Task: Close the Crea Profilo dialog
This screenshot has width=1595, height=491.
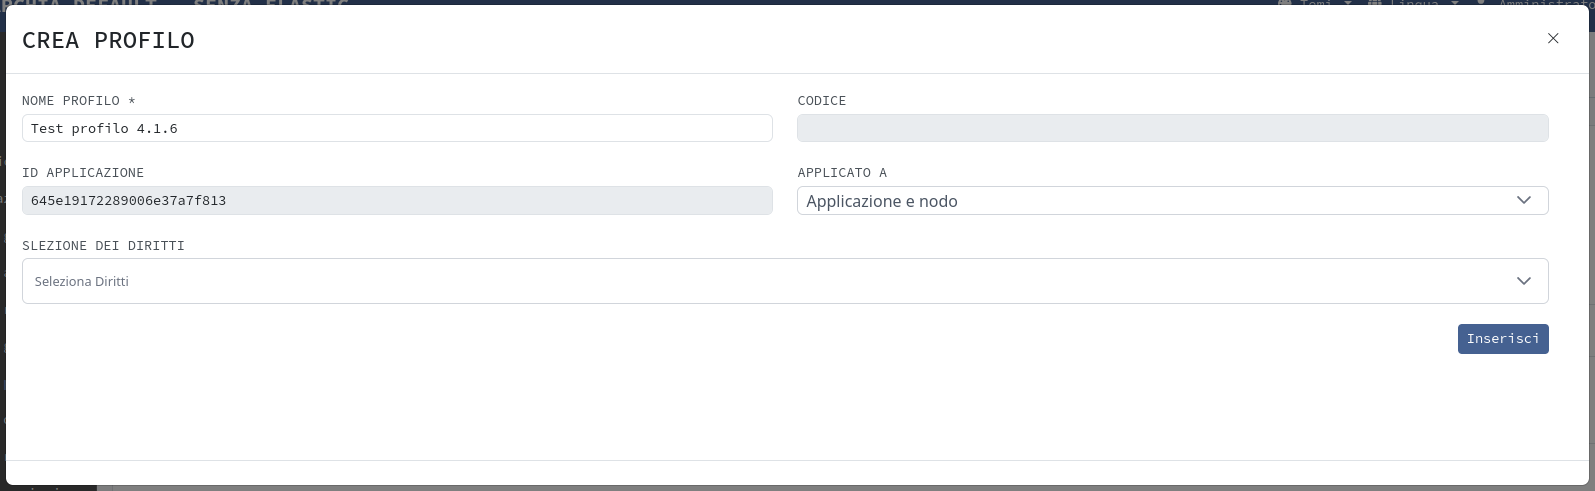Action: point(1553,39)
